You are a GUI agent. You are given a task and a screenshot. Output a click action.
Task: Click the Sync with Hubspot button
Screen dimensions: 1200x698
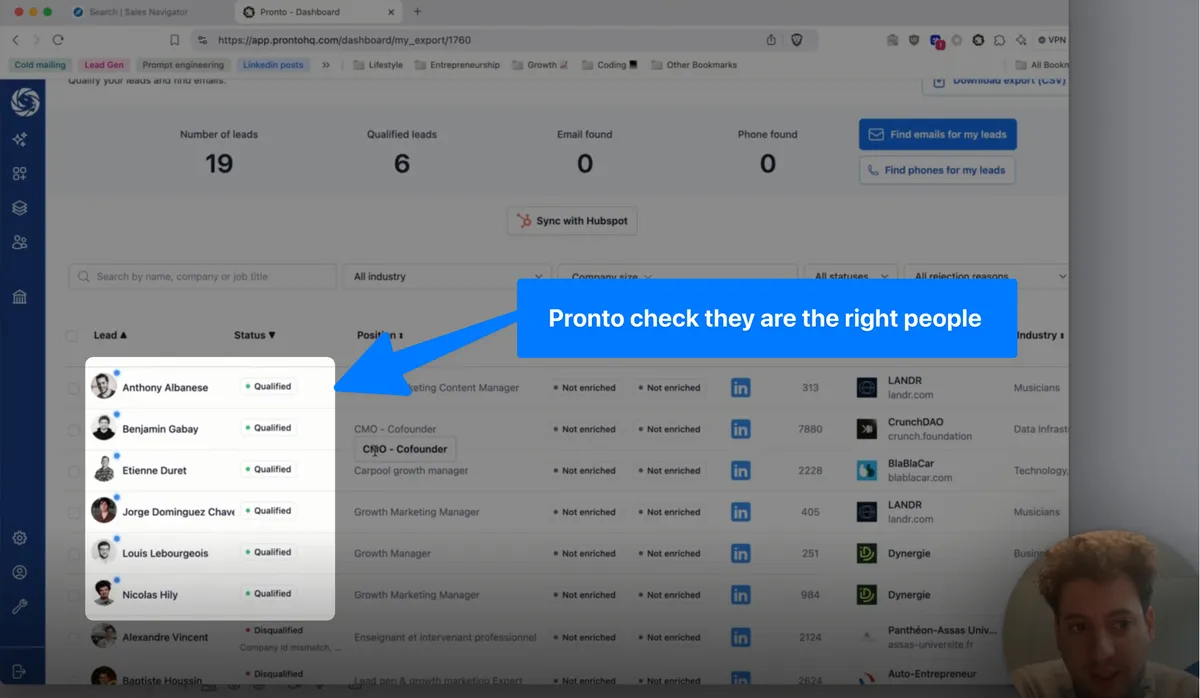click(x=572, y=221)
